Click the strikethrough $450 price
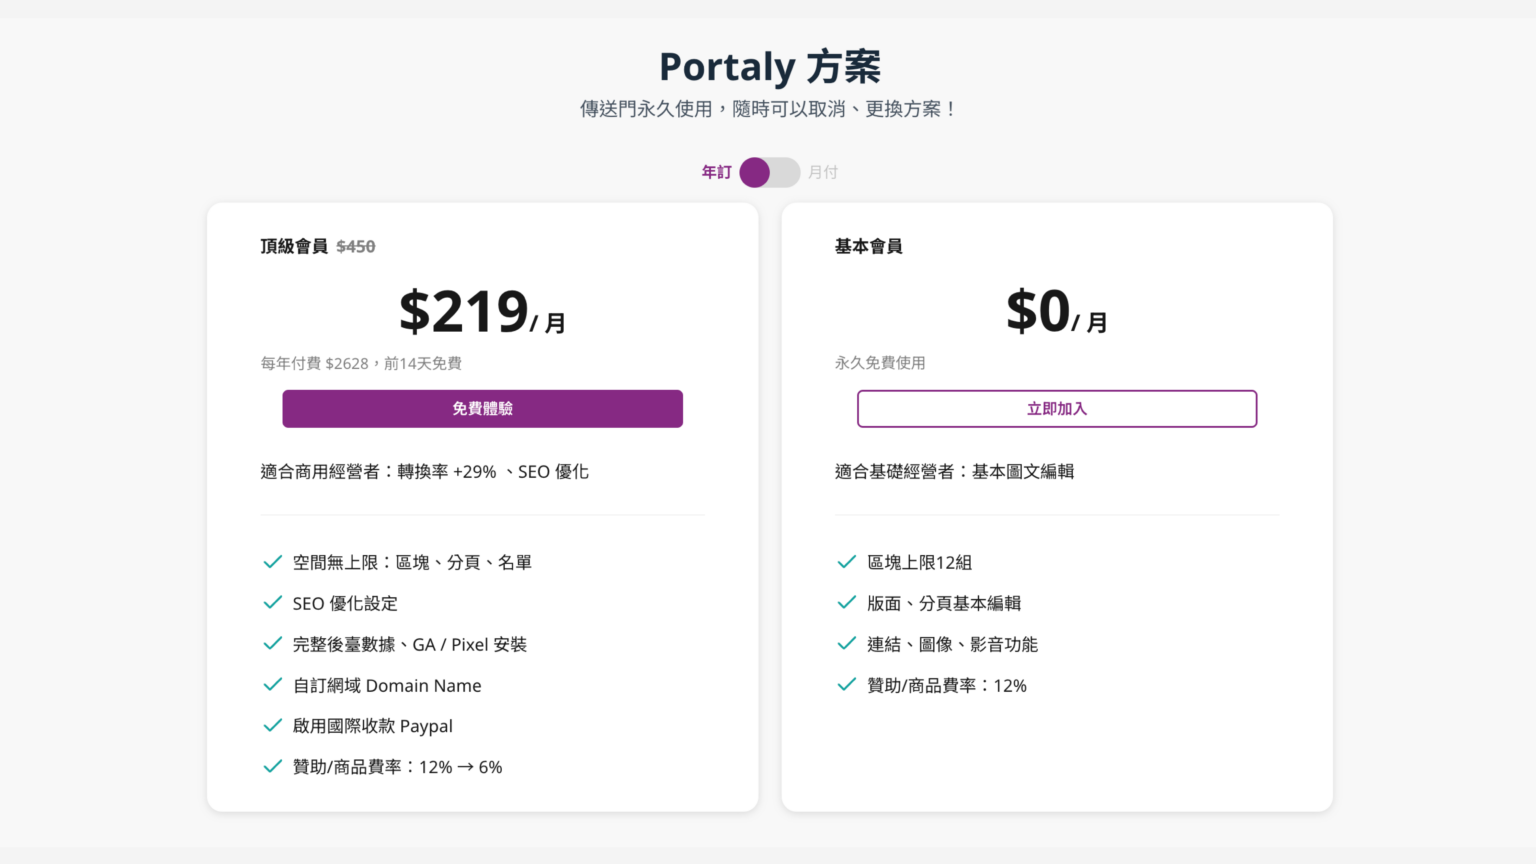Image resolution: width=1536 pixels, height=864 pixels. pos(355,246)
